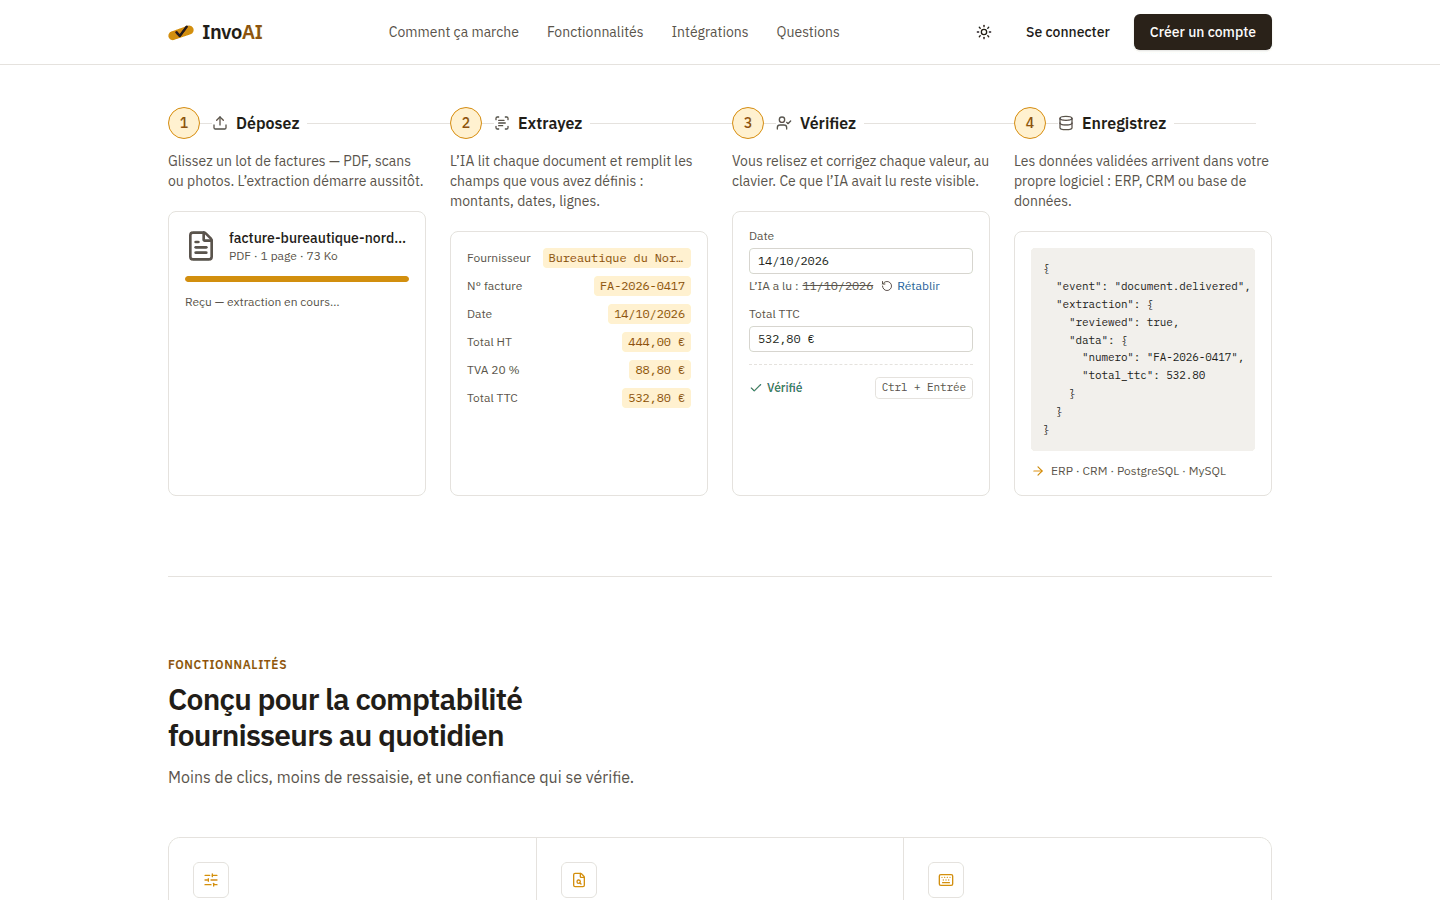
Task: Click the undo arrow icon next to Rétablir
Action: pos(887,286)
